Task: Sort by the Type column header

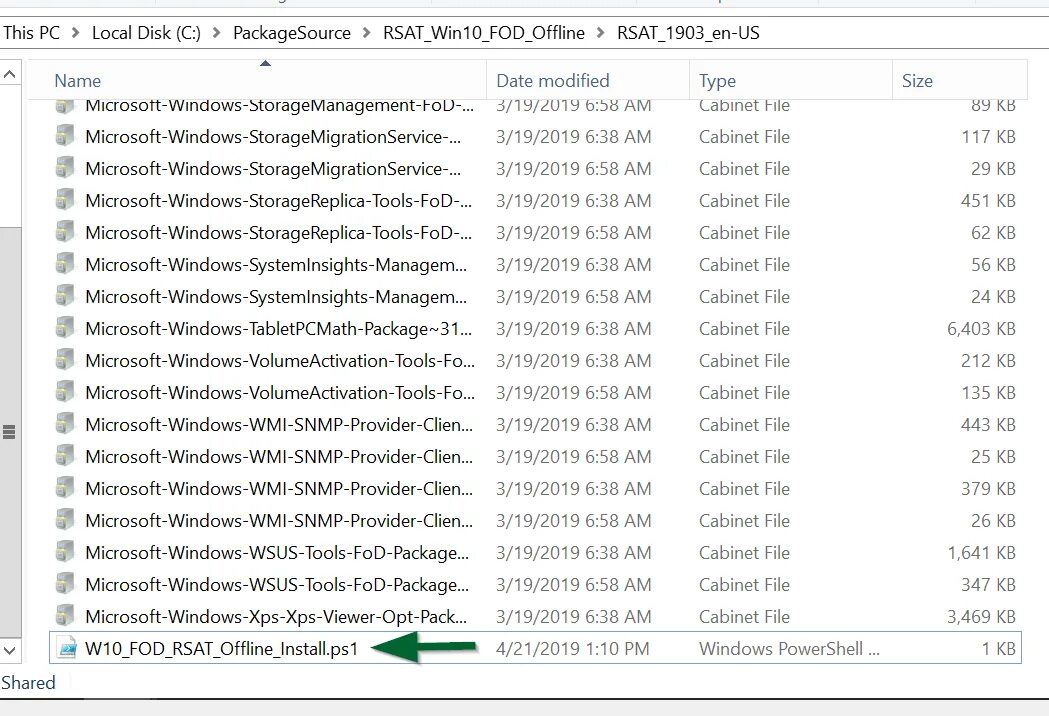Action: 791,80
